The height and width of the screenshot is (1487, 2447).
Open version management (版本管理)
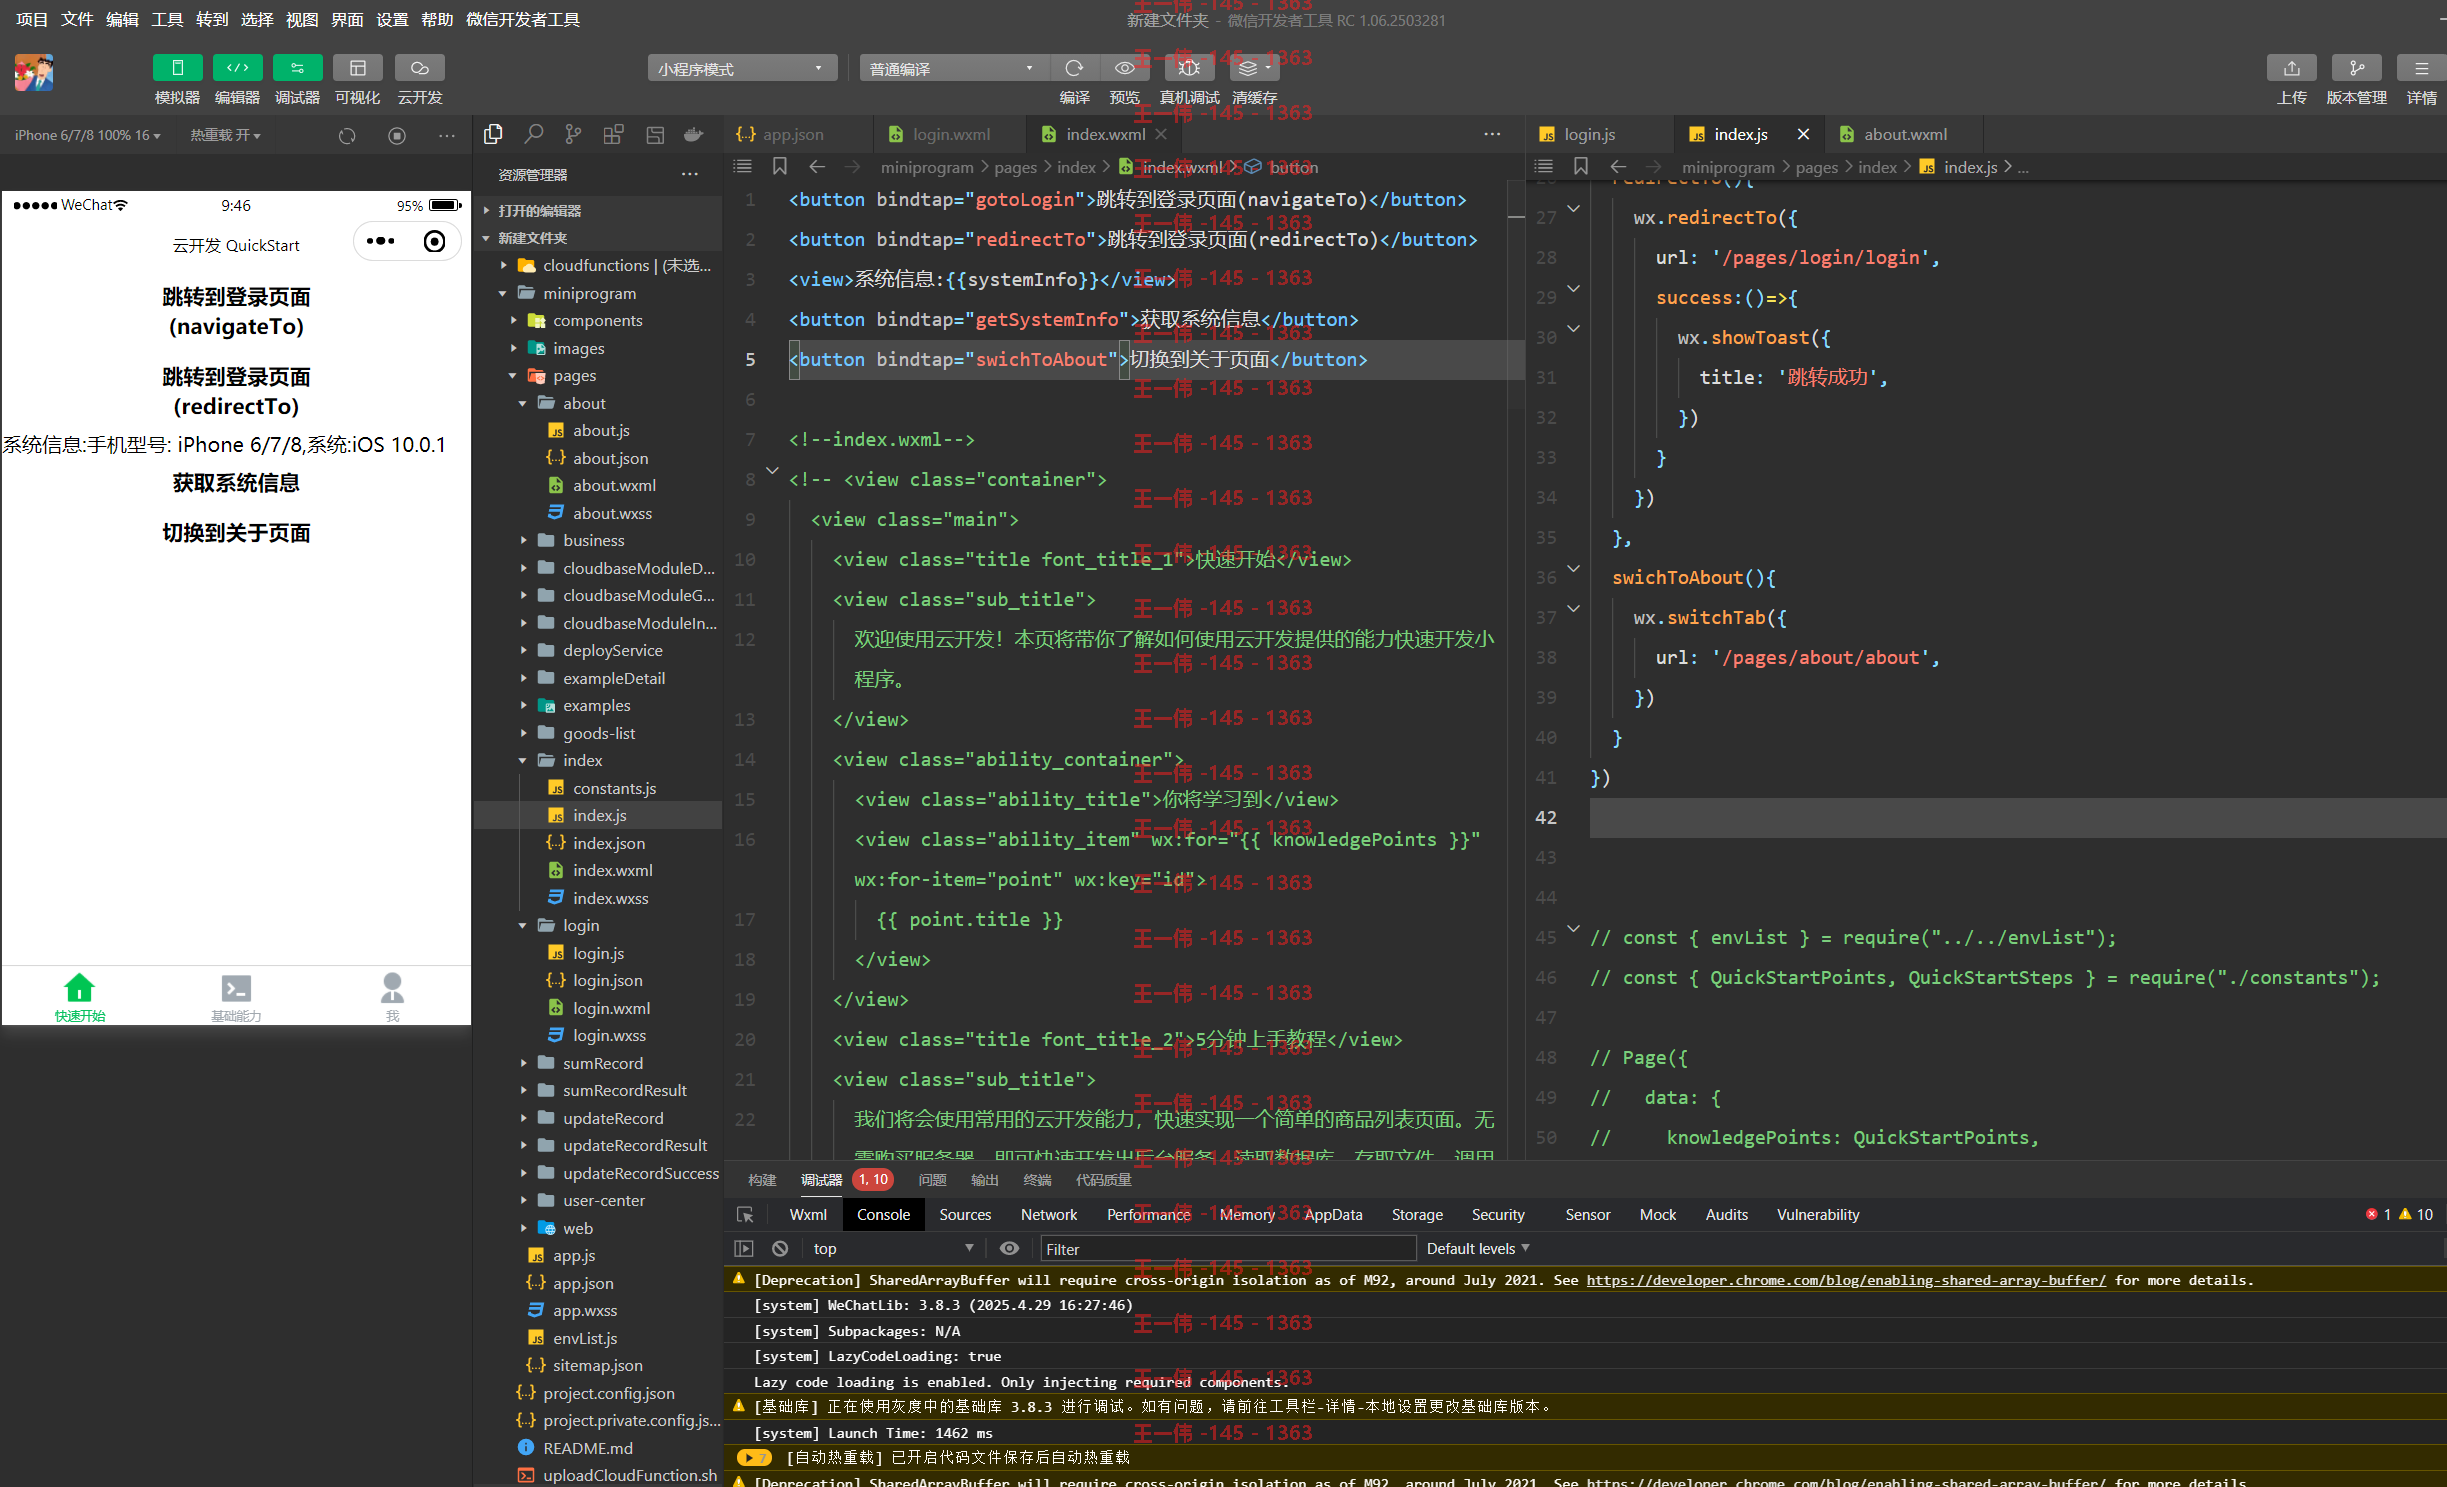coord(2356,68)
